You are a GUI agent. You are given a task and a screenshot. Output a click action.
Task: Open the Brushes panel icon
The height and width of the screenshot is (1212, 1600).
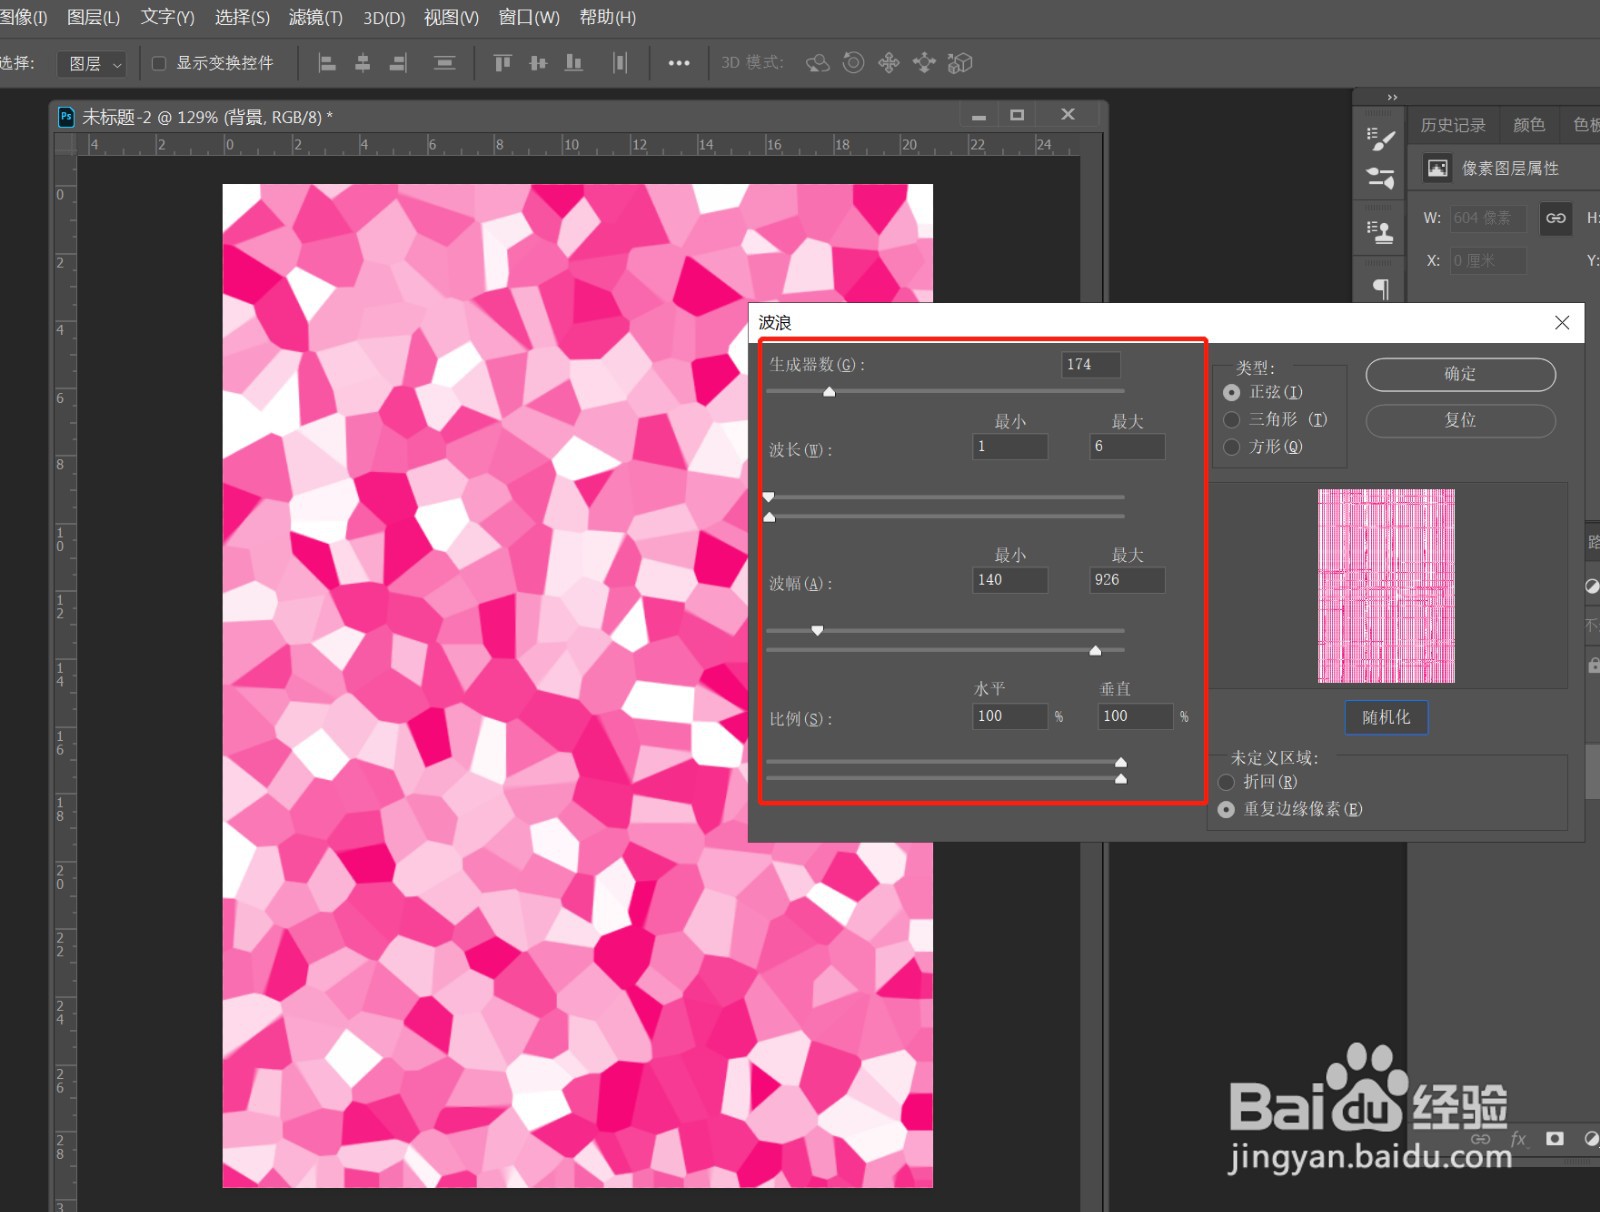1380,178
